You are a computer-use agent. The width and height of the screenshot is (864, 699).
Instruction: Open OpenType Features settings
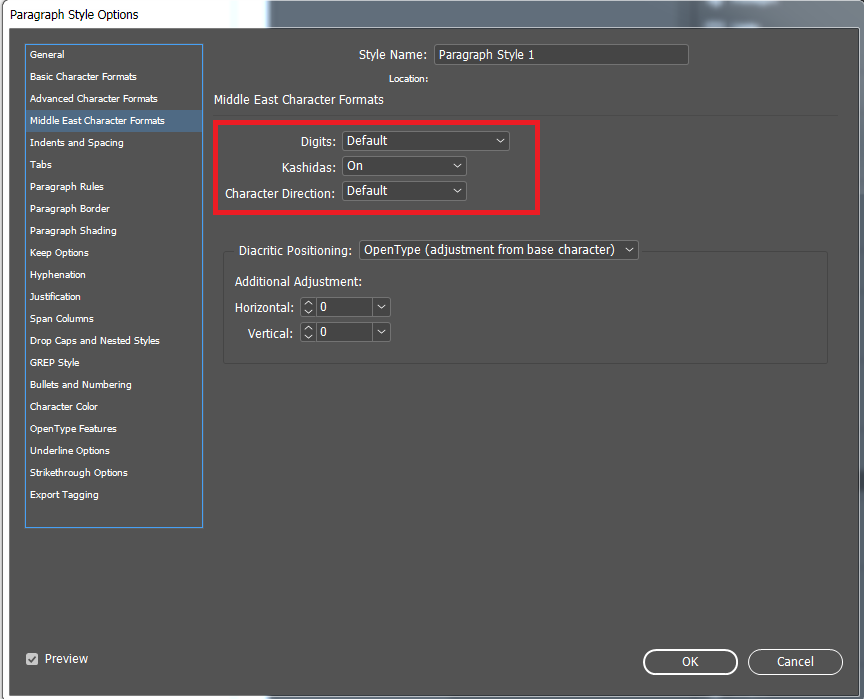(x=114, y=429)
